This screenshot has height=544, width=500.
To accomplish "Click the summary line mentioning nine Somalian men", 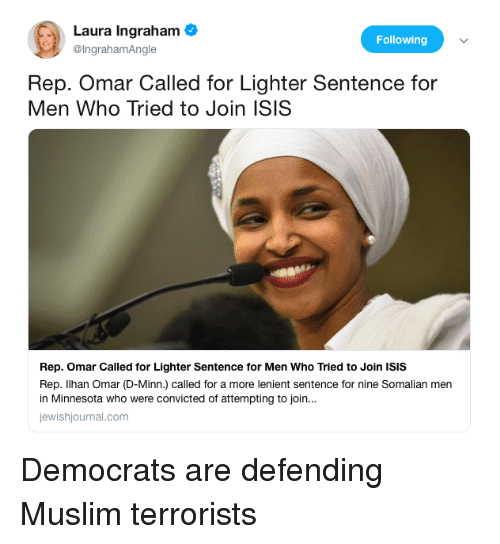I will 246,384.
